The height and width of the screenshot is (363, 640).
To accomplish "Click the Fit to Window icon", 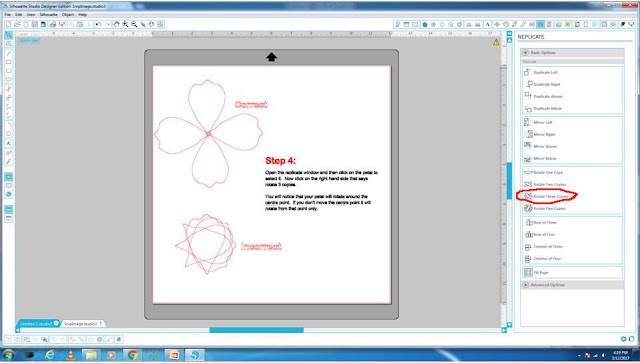I will [x=160, y=24].
